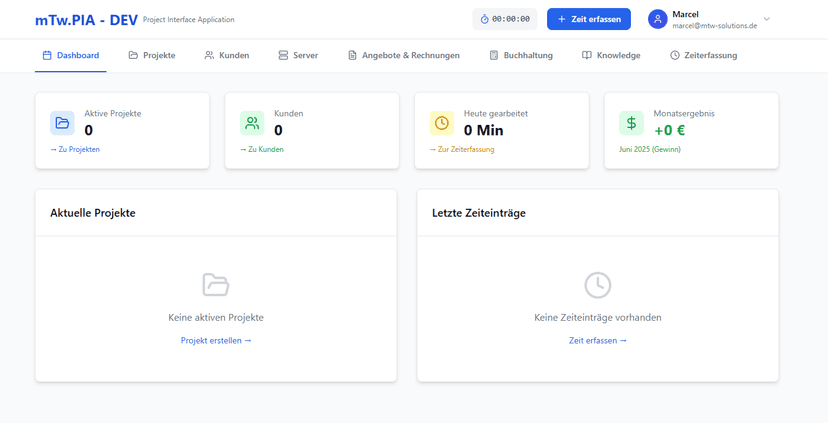Open the Kunden tab

click(x=227, y=55)
